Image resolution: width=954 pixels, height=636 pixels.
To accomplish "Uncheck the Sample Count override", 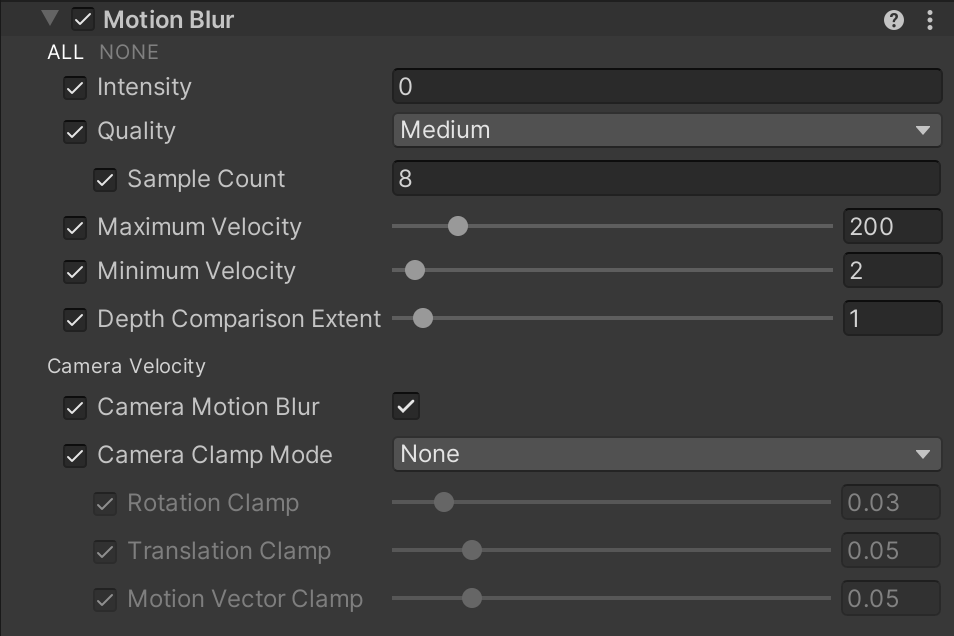I will tap(106, 179).
